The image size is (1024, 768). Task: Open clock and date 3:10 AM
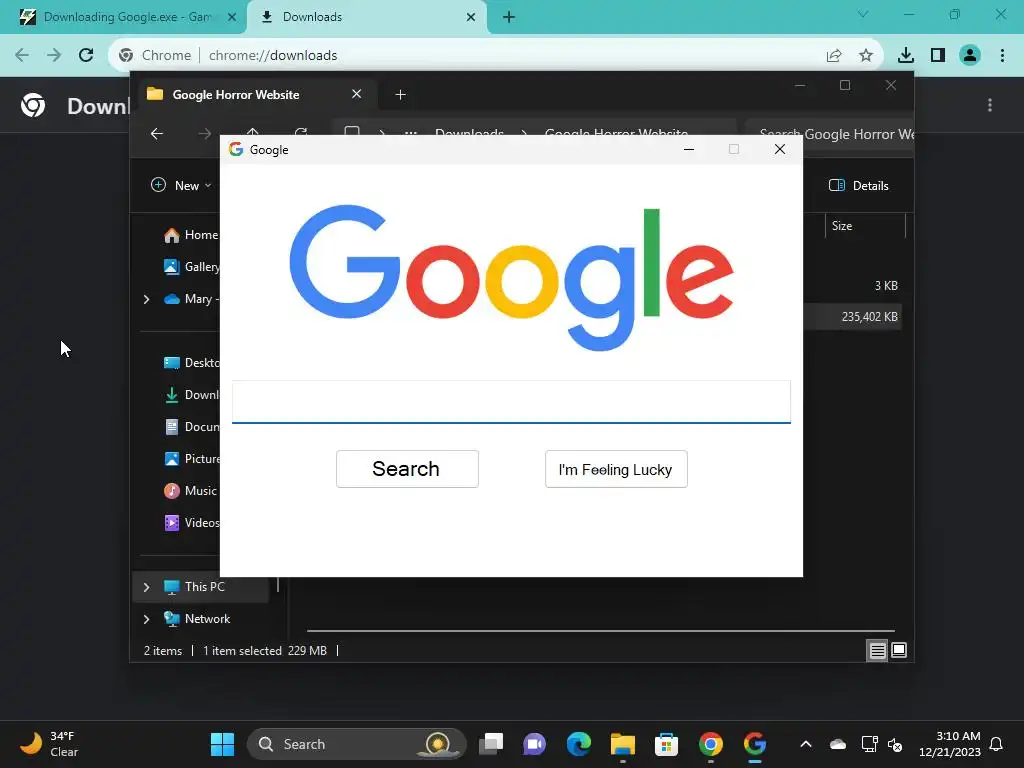tap(950, 744)
